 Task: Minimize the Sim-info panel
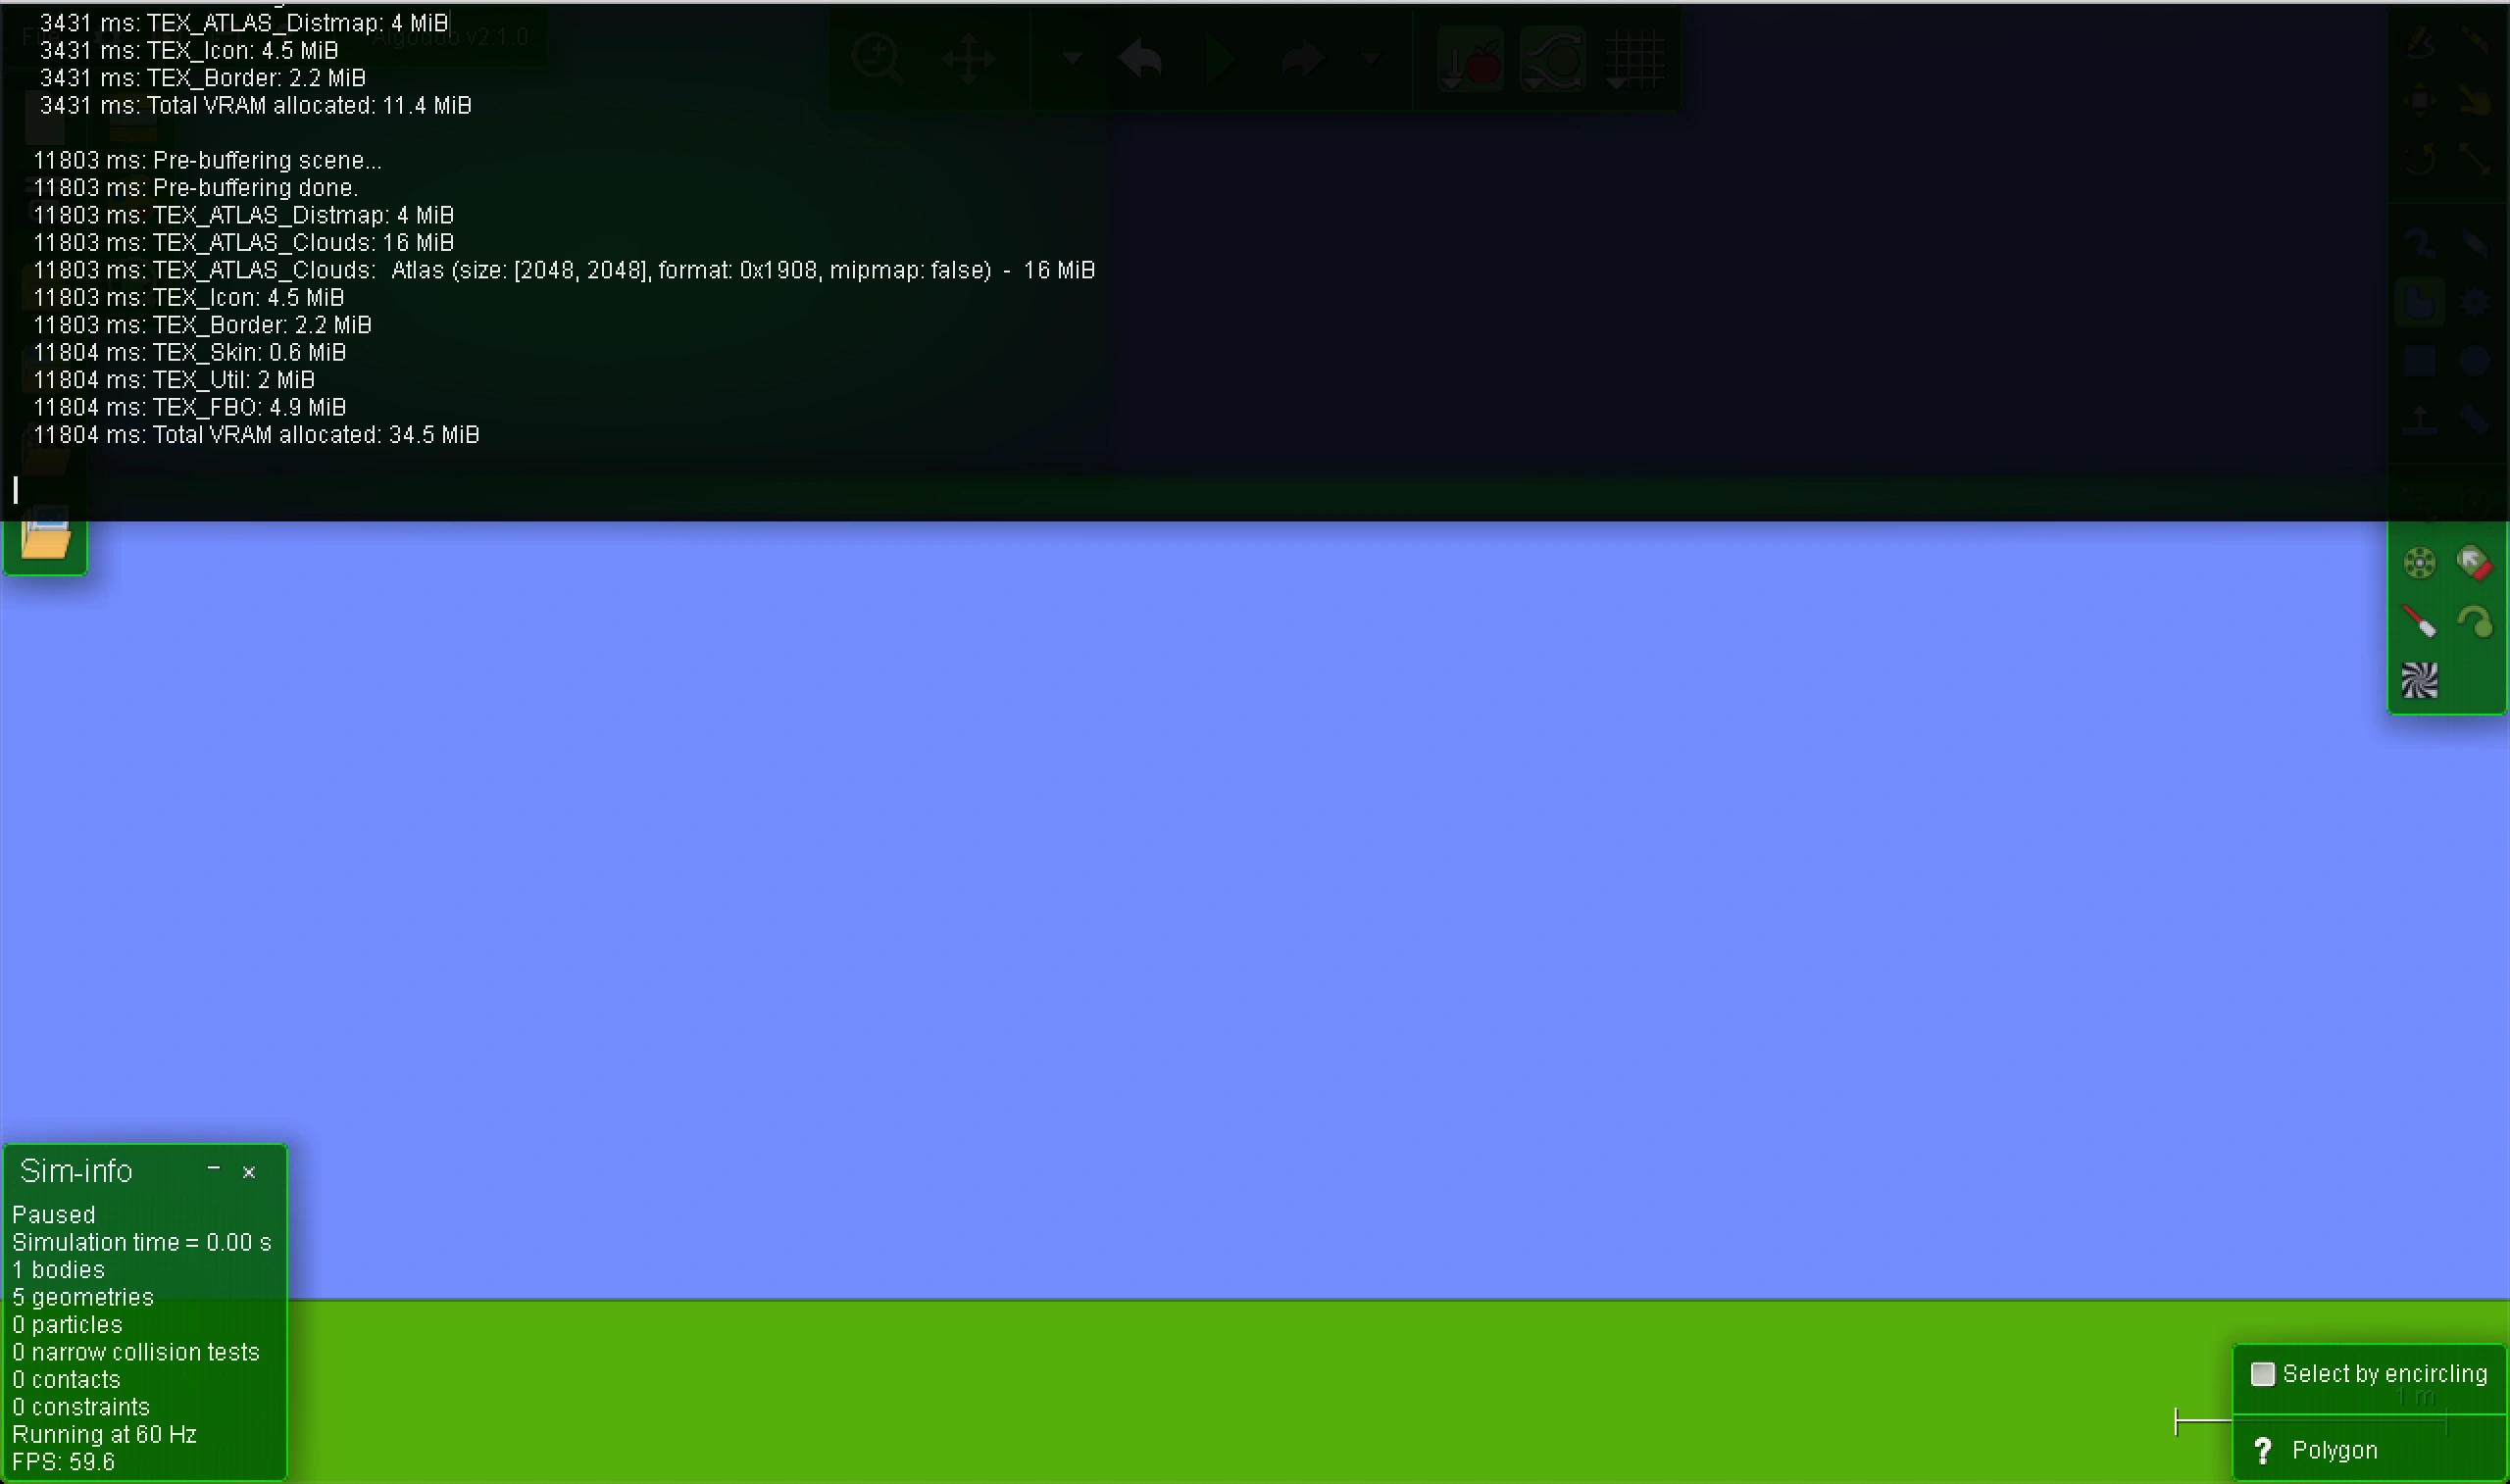213,1168
